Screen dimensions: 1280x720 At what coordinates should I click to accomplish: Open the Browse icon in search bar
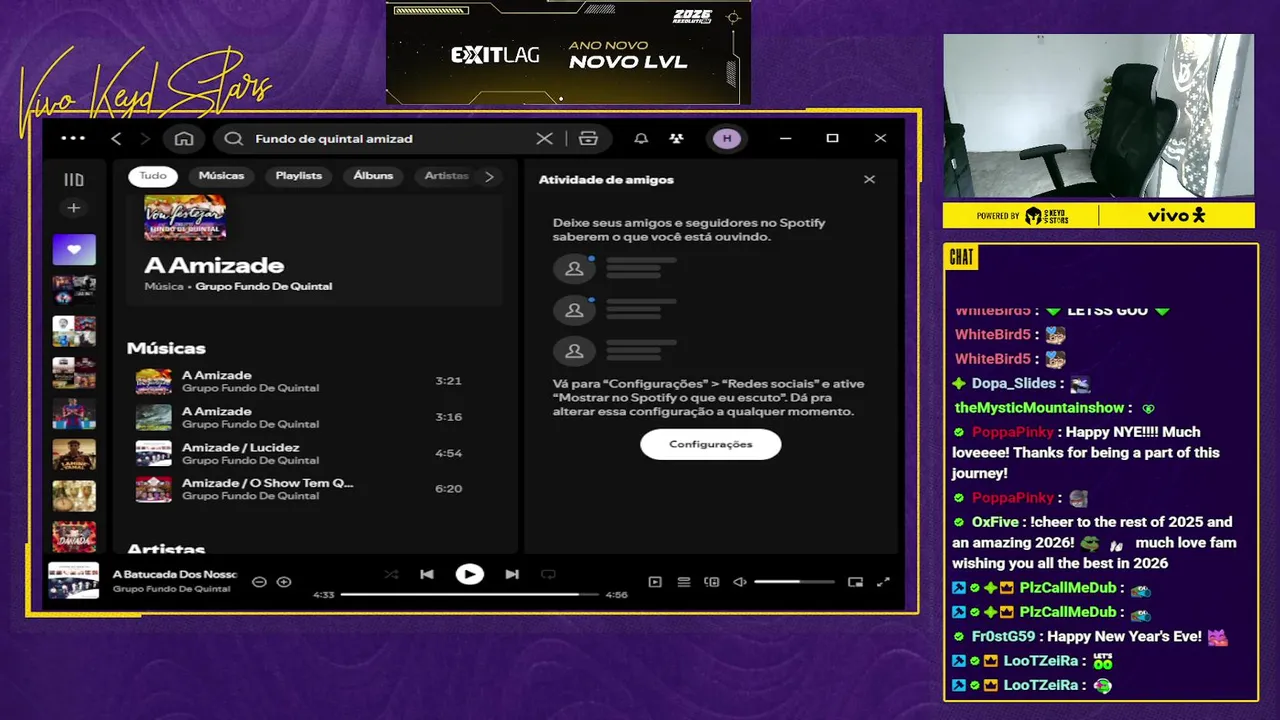tap(588, 139)
